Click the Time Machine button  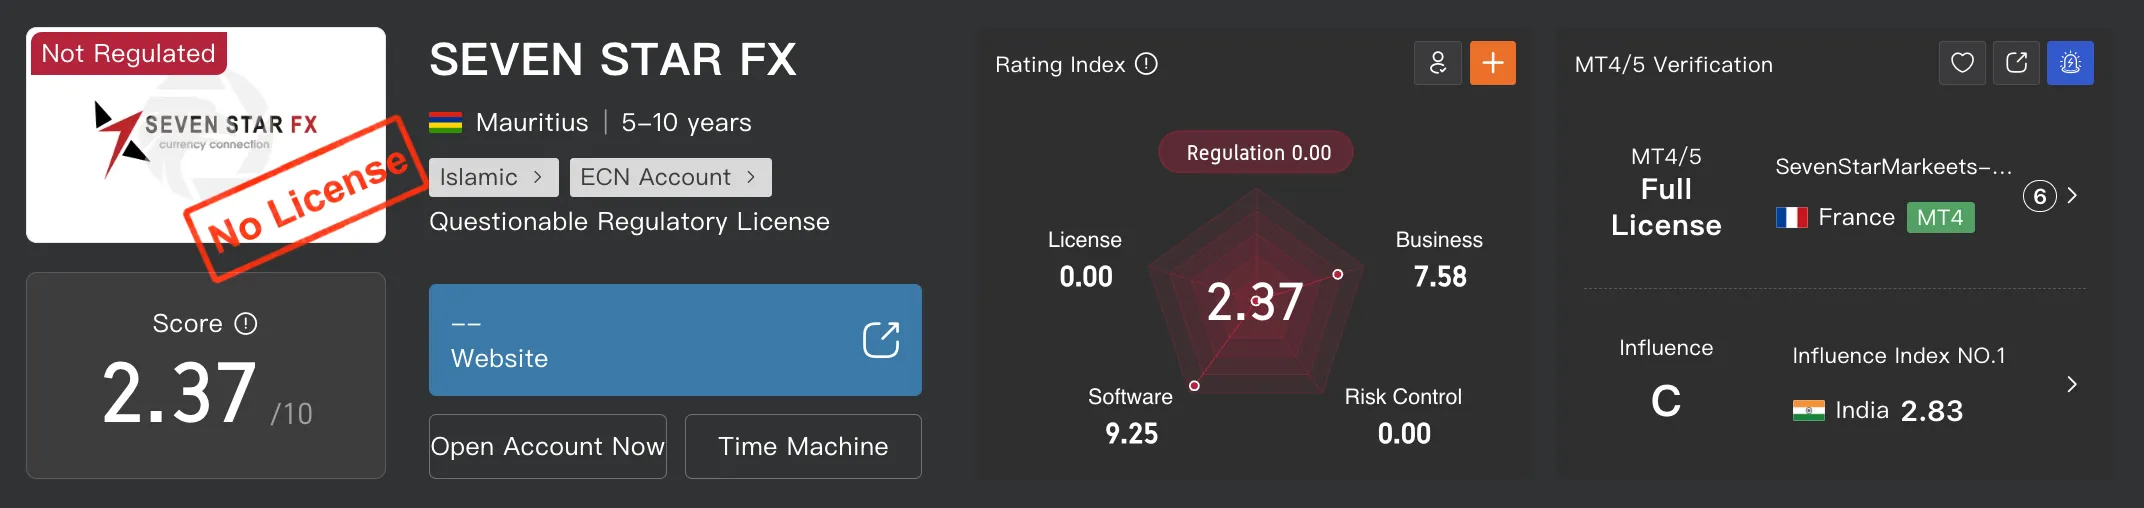pos(803,446)
